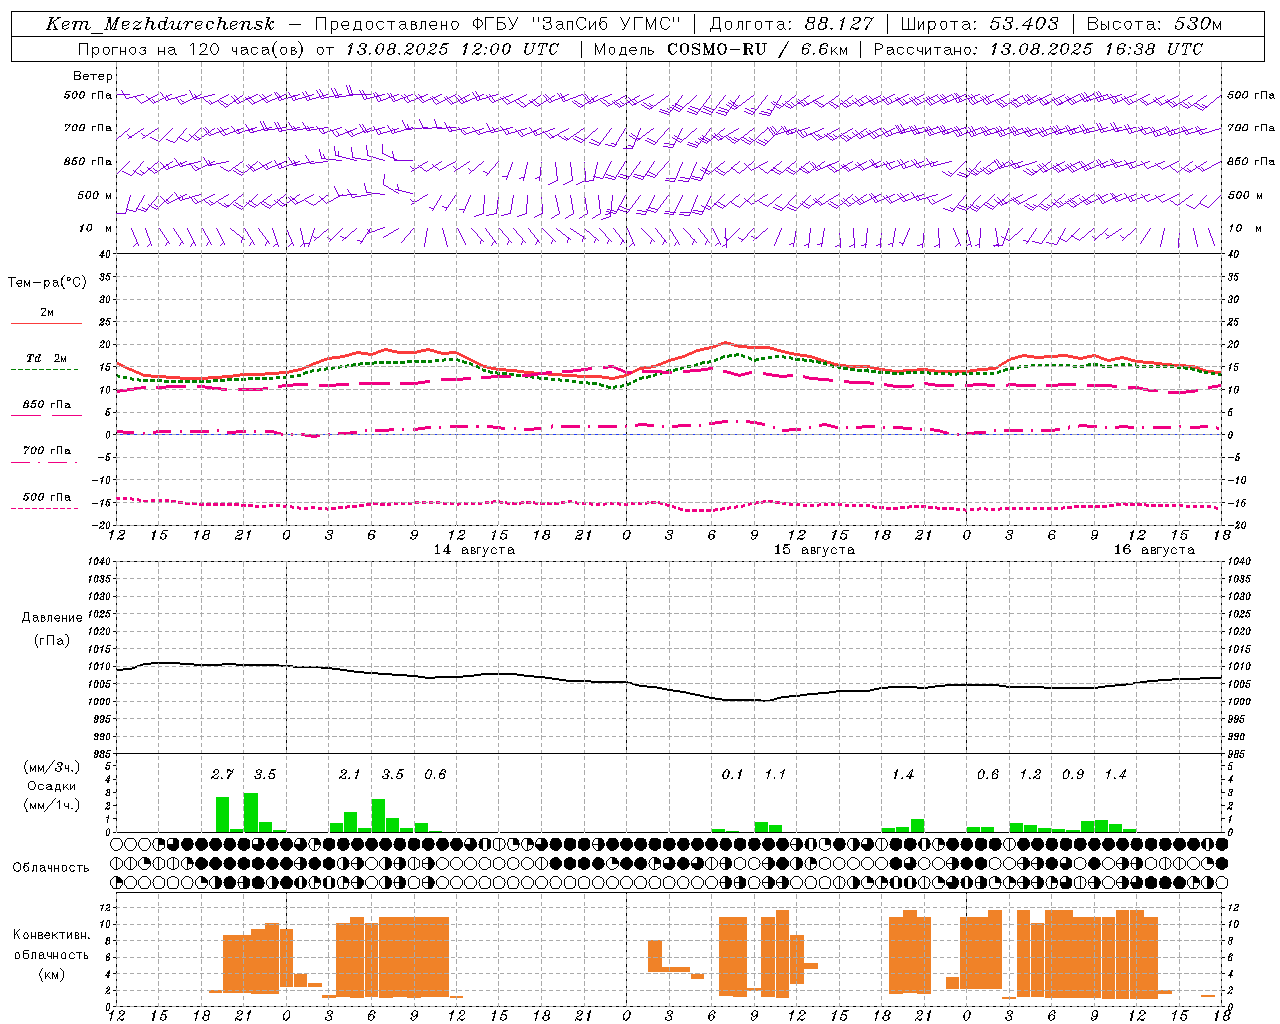This screenshot has height=1024, width=1280.
Task: Click the 2.1 precipitation total value
Action: (x=349, y=774)
